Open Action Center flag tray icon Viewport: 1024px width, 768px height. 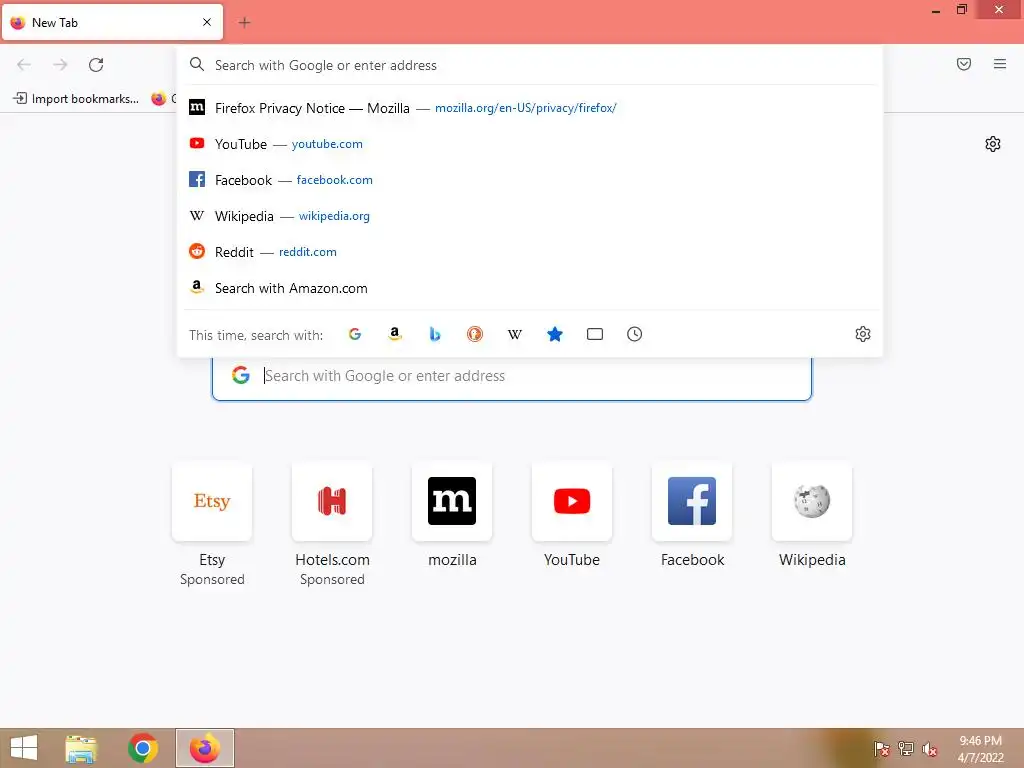click(x=882, y=749)
